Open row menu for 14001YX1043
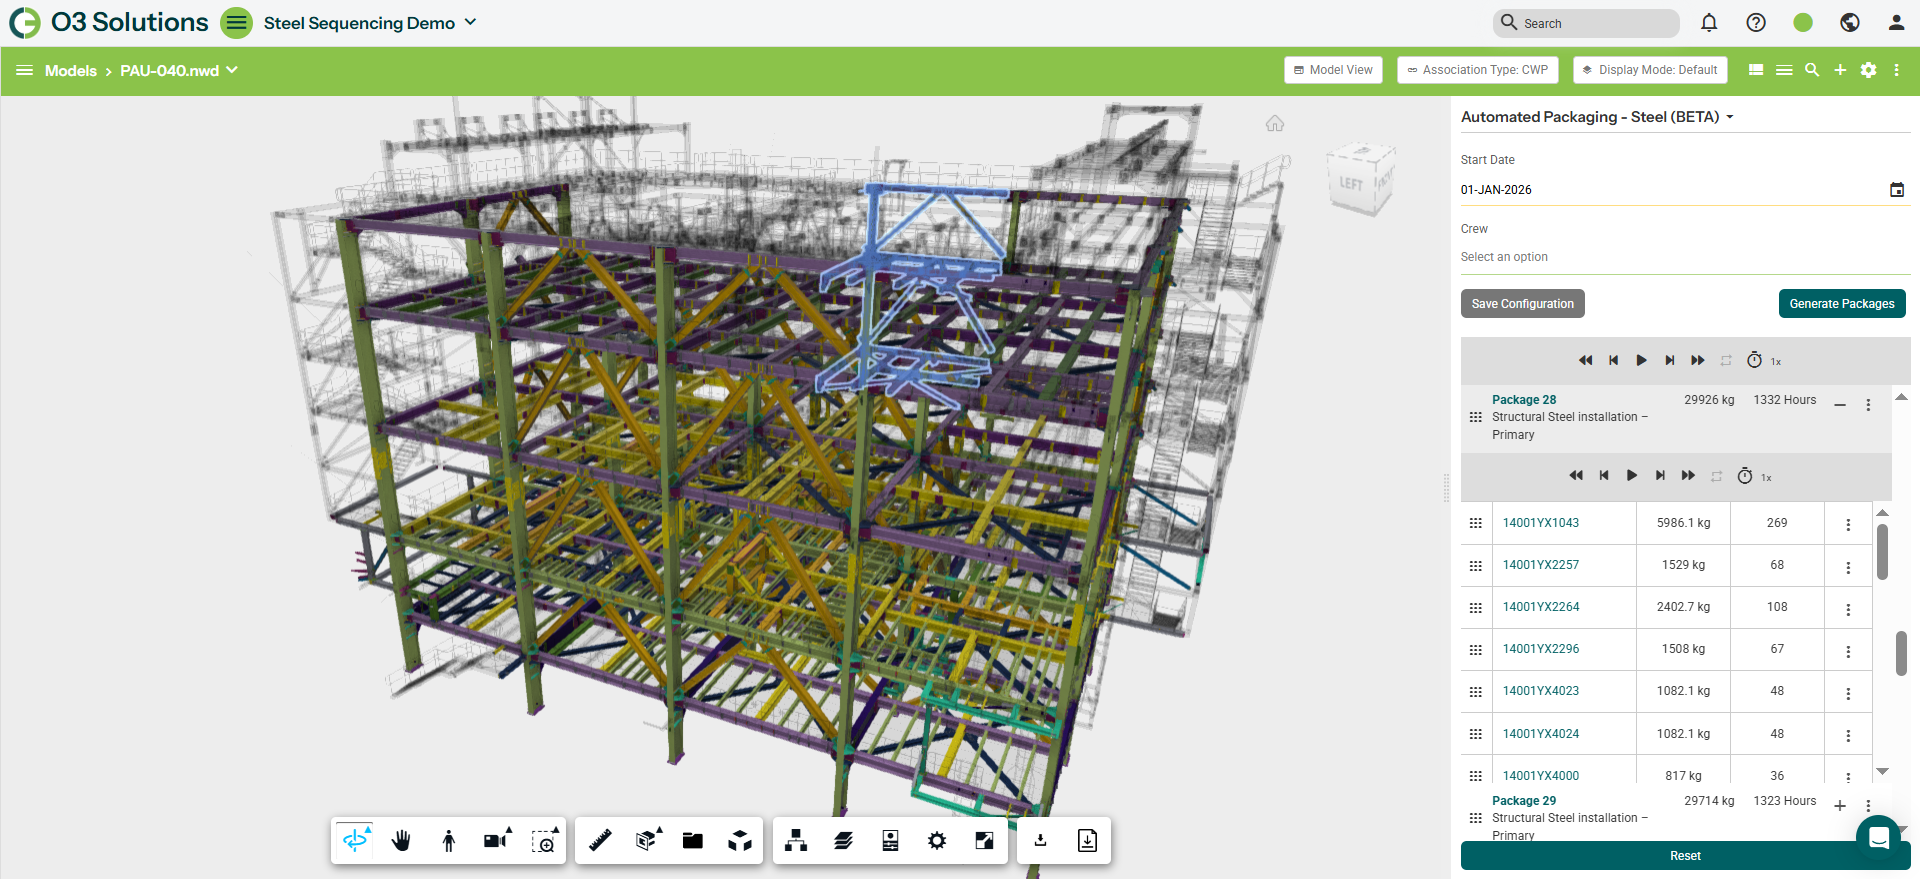 click(x=1848, y=525)
